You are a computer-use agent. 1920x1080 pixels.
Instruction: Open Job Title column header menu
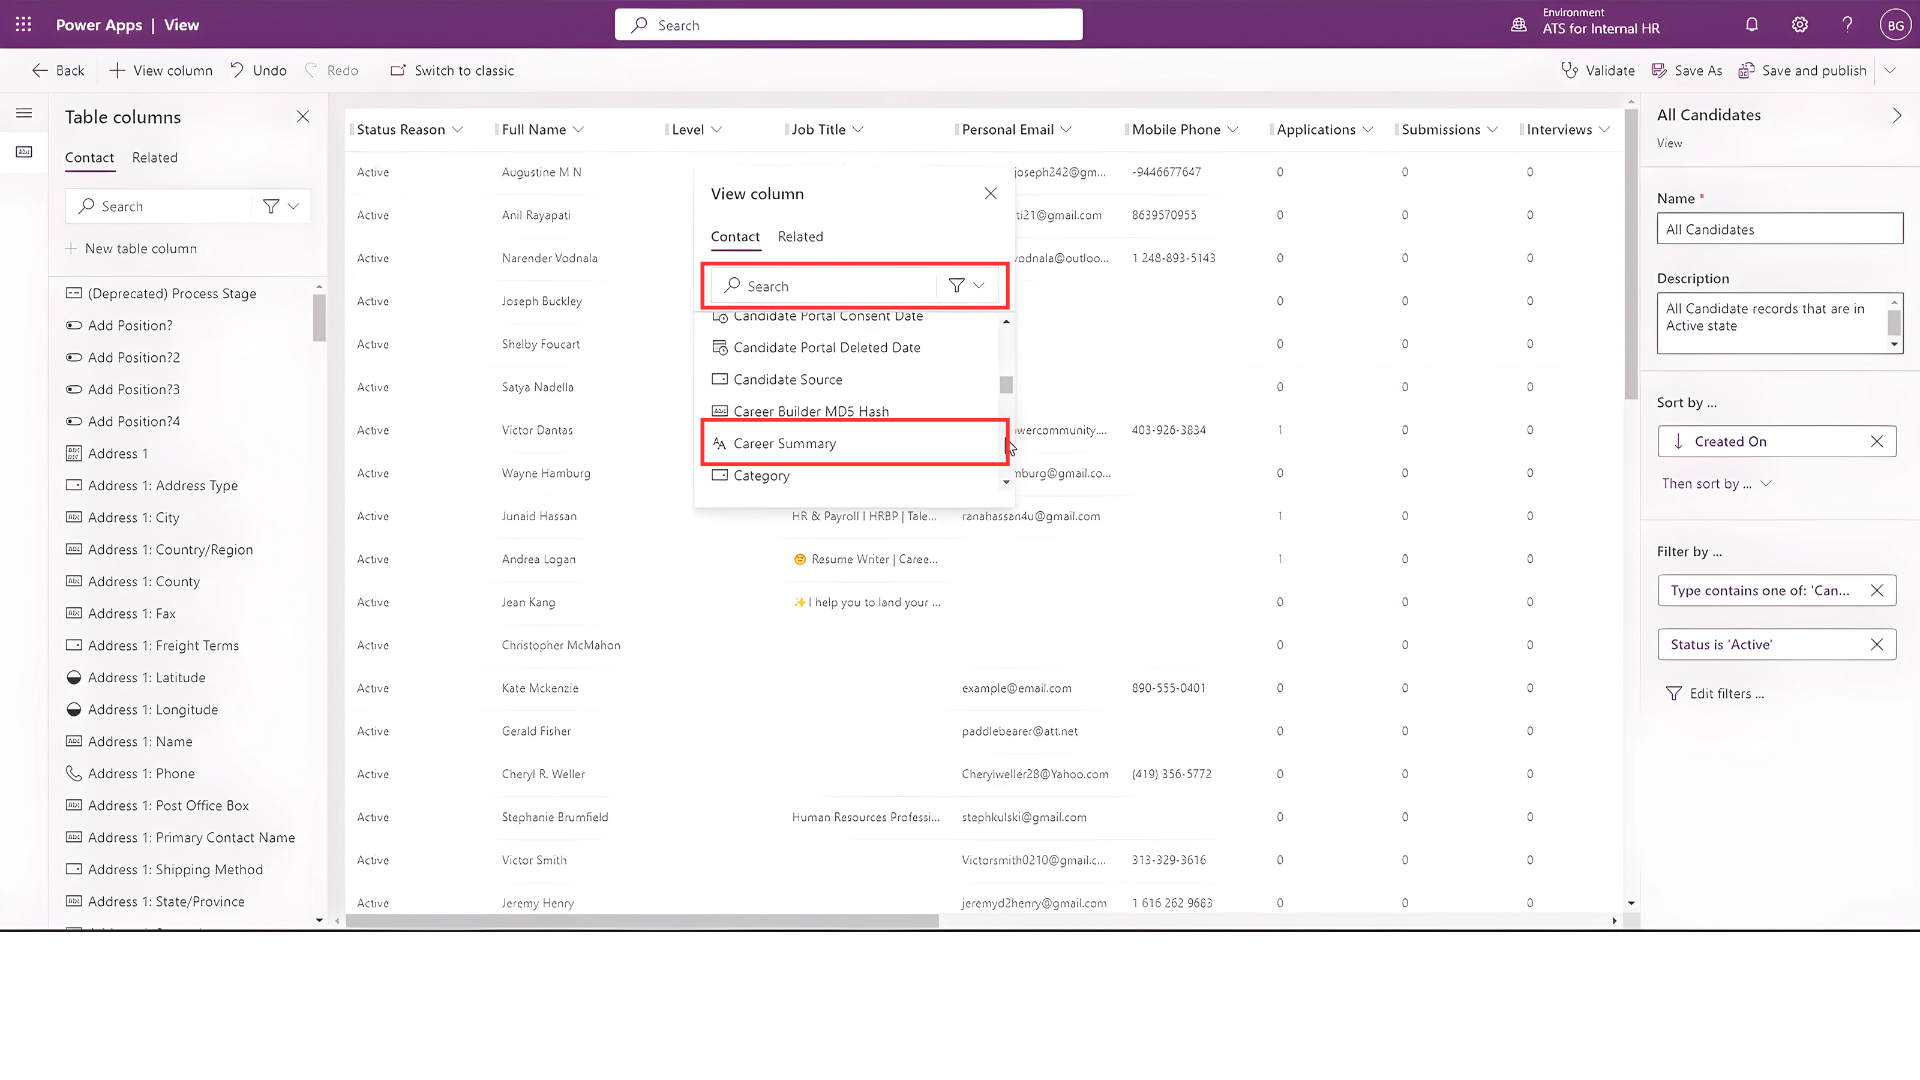click(858, 130)
